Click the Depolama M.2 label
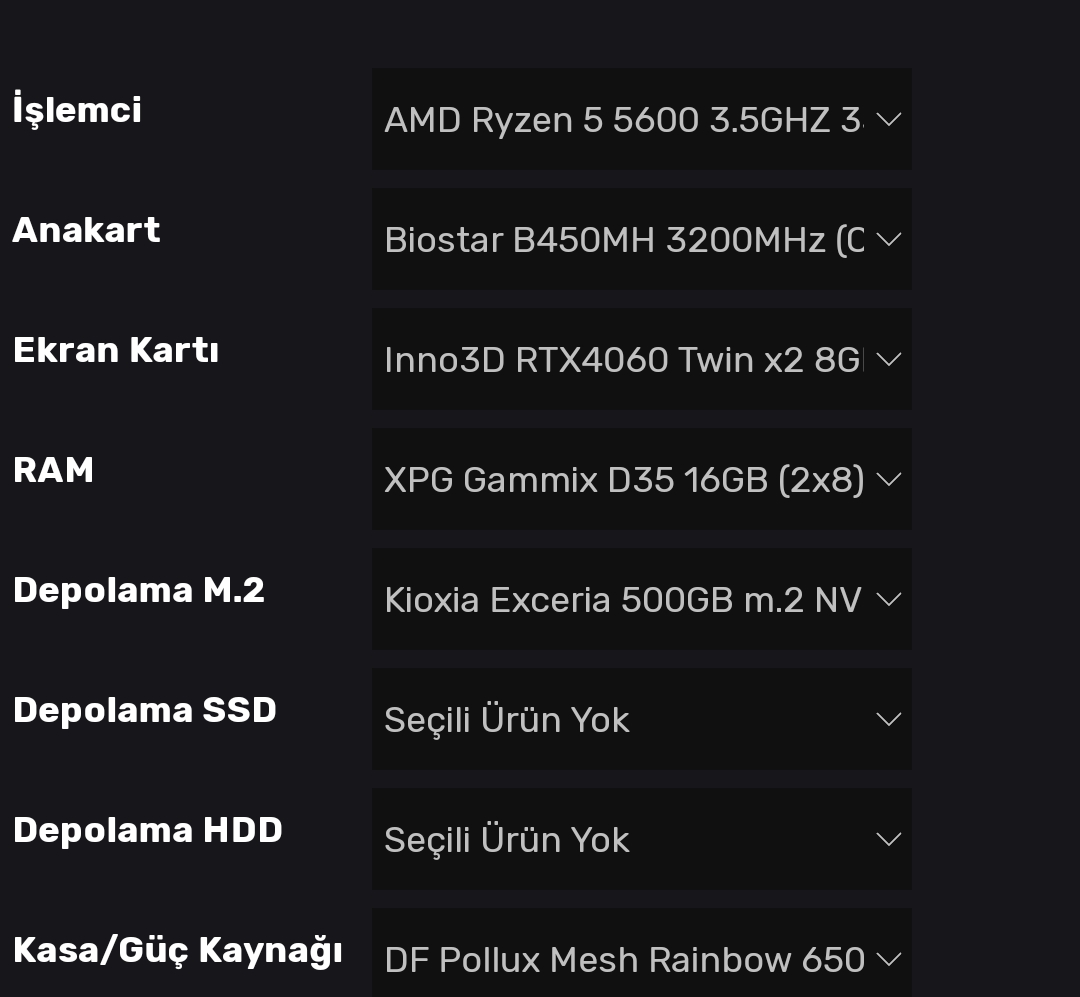Screen dimensions: 1080x997 (138, 590)
